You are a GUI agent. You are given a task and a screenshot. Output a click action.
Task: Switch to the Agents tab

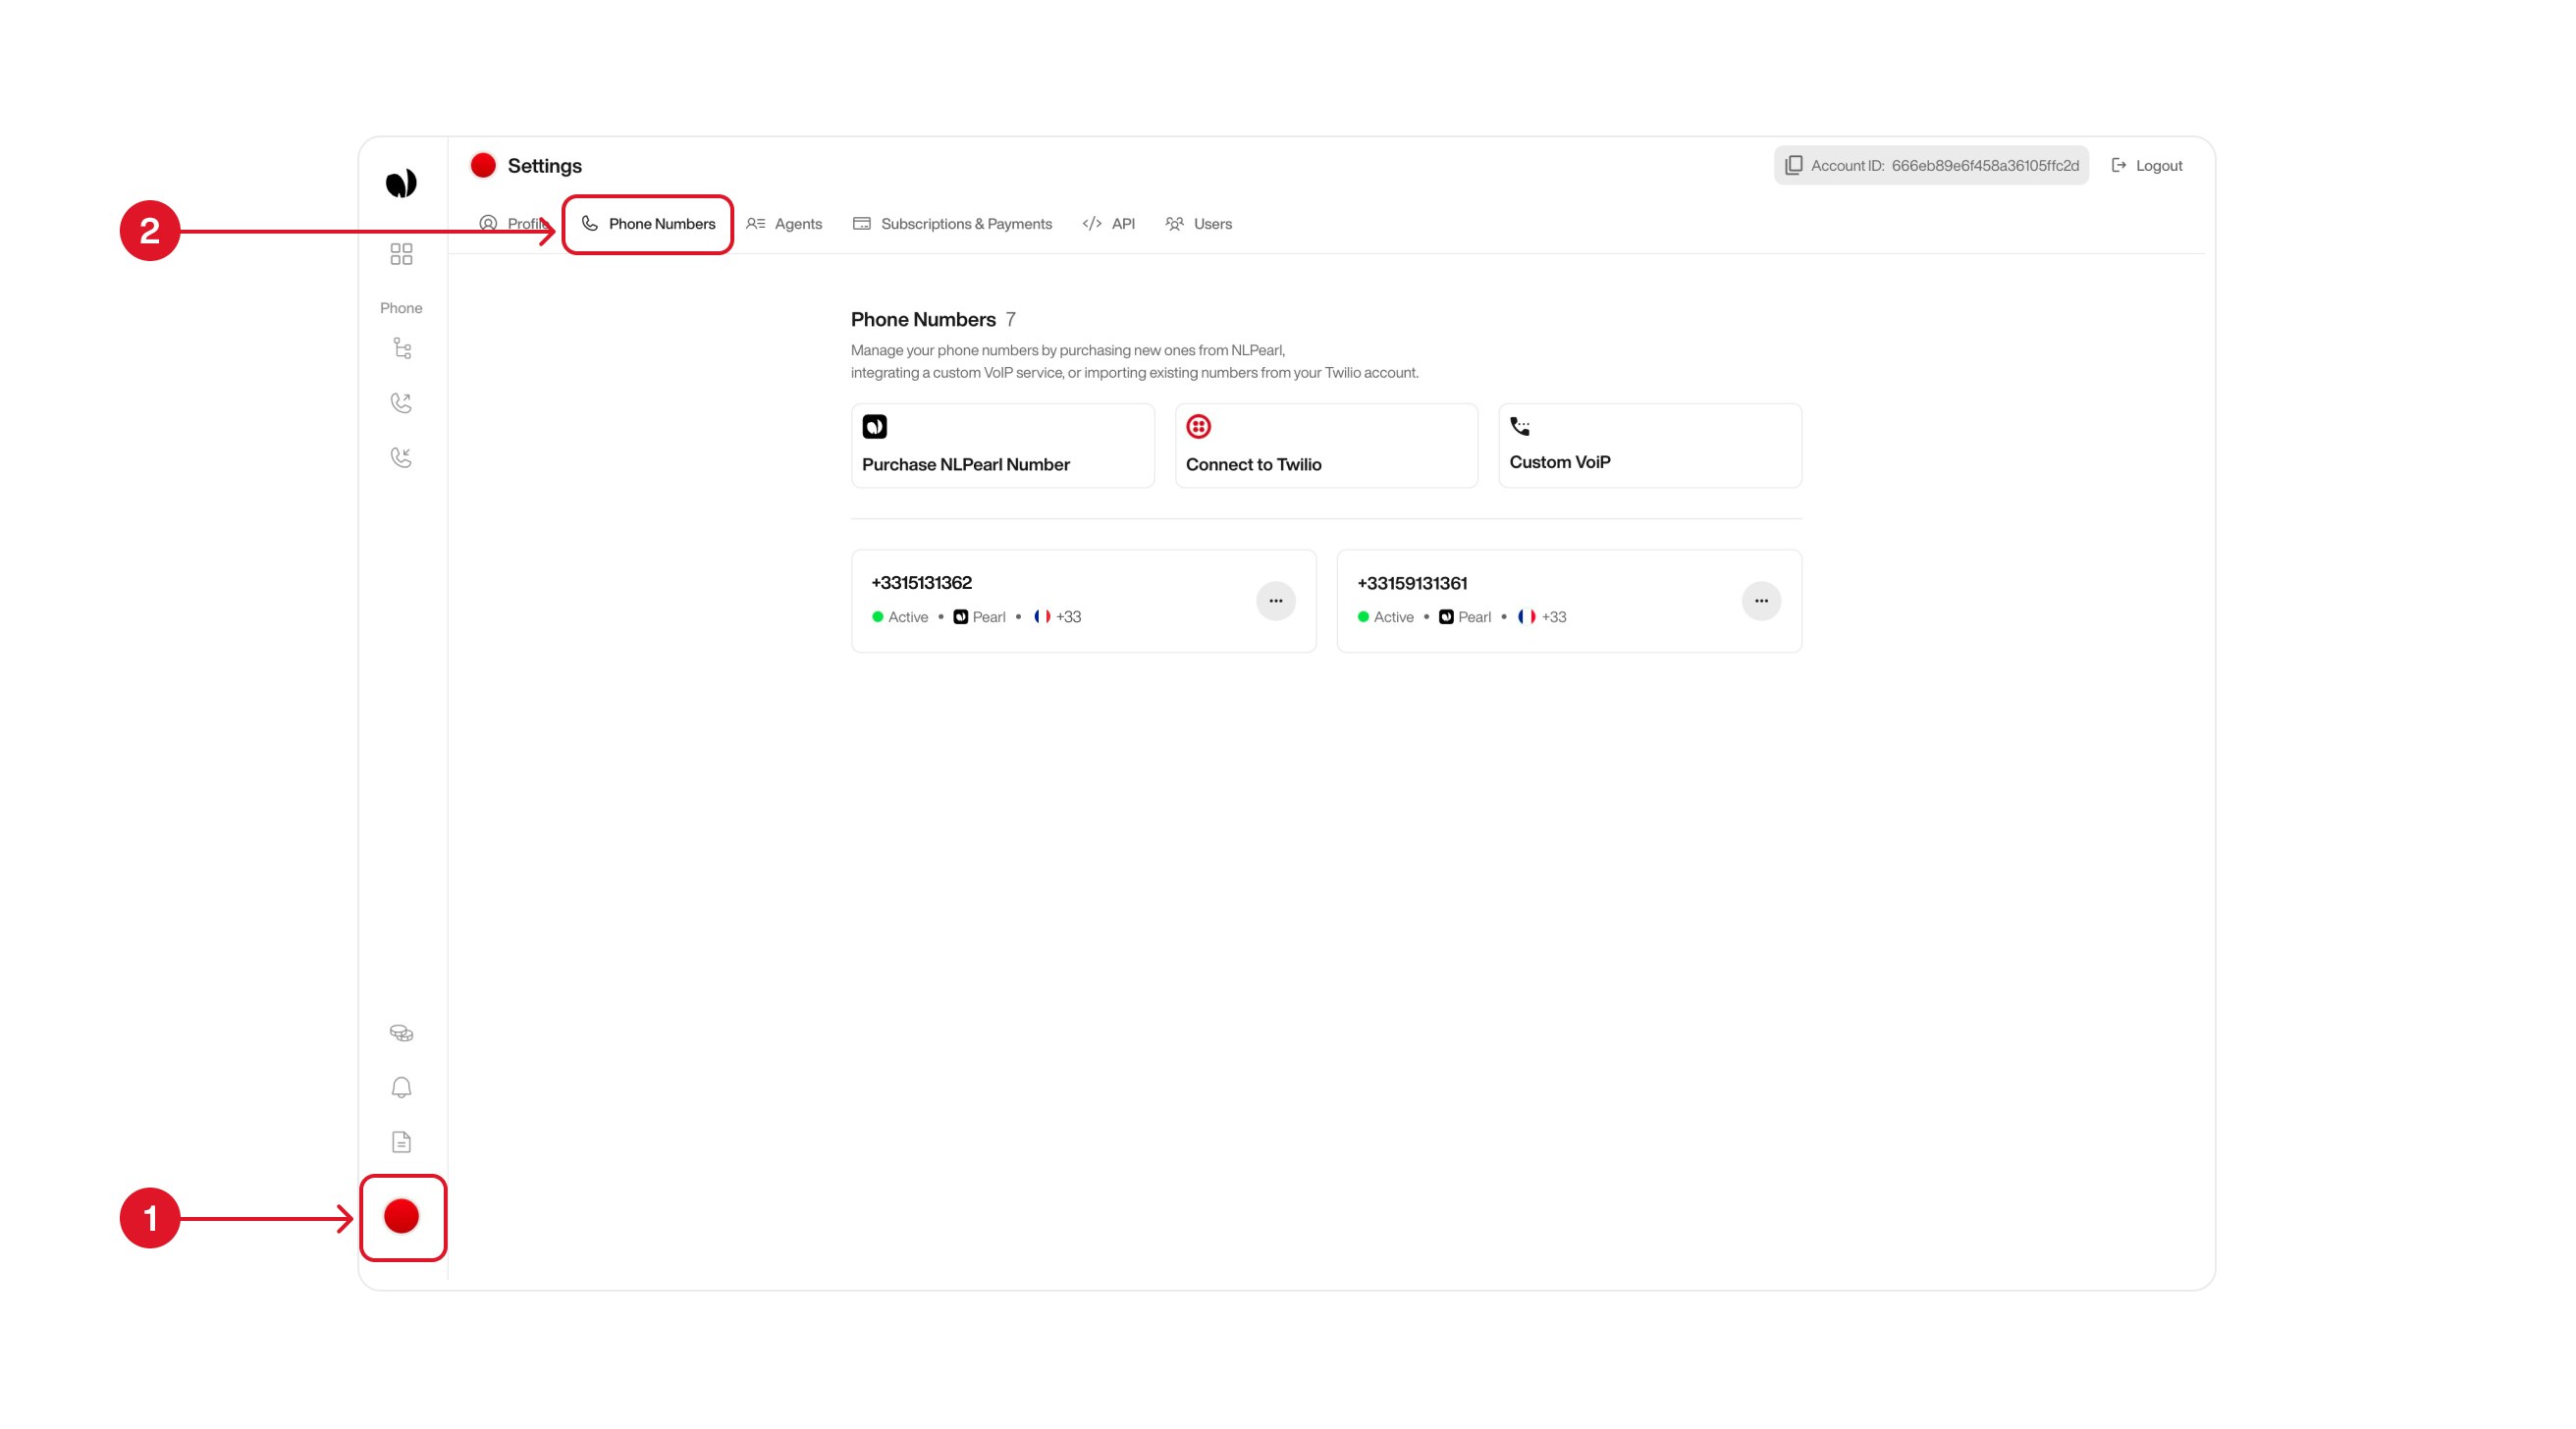coord(786,224)
